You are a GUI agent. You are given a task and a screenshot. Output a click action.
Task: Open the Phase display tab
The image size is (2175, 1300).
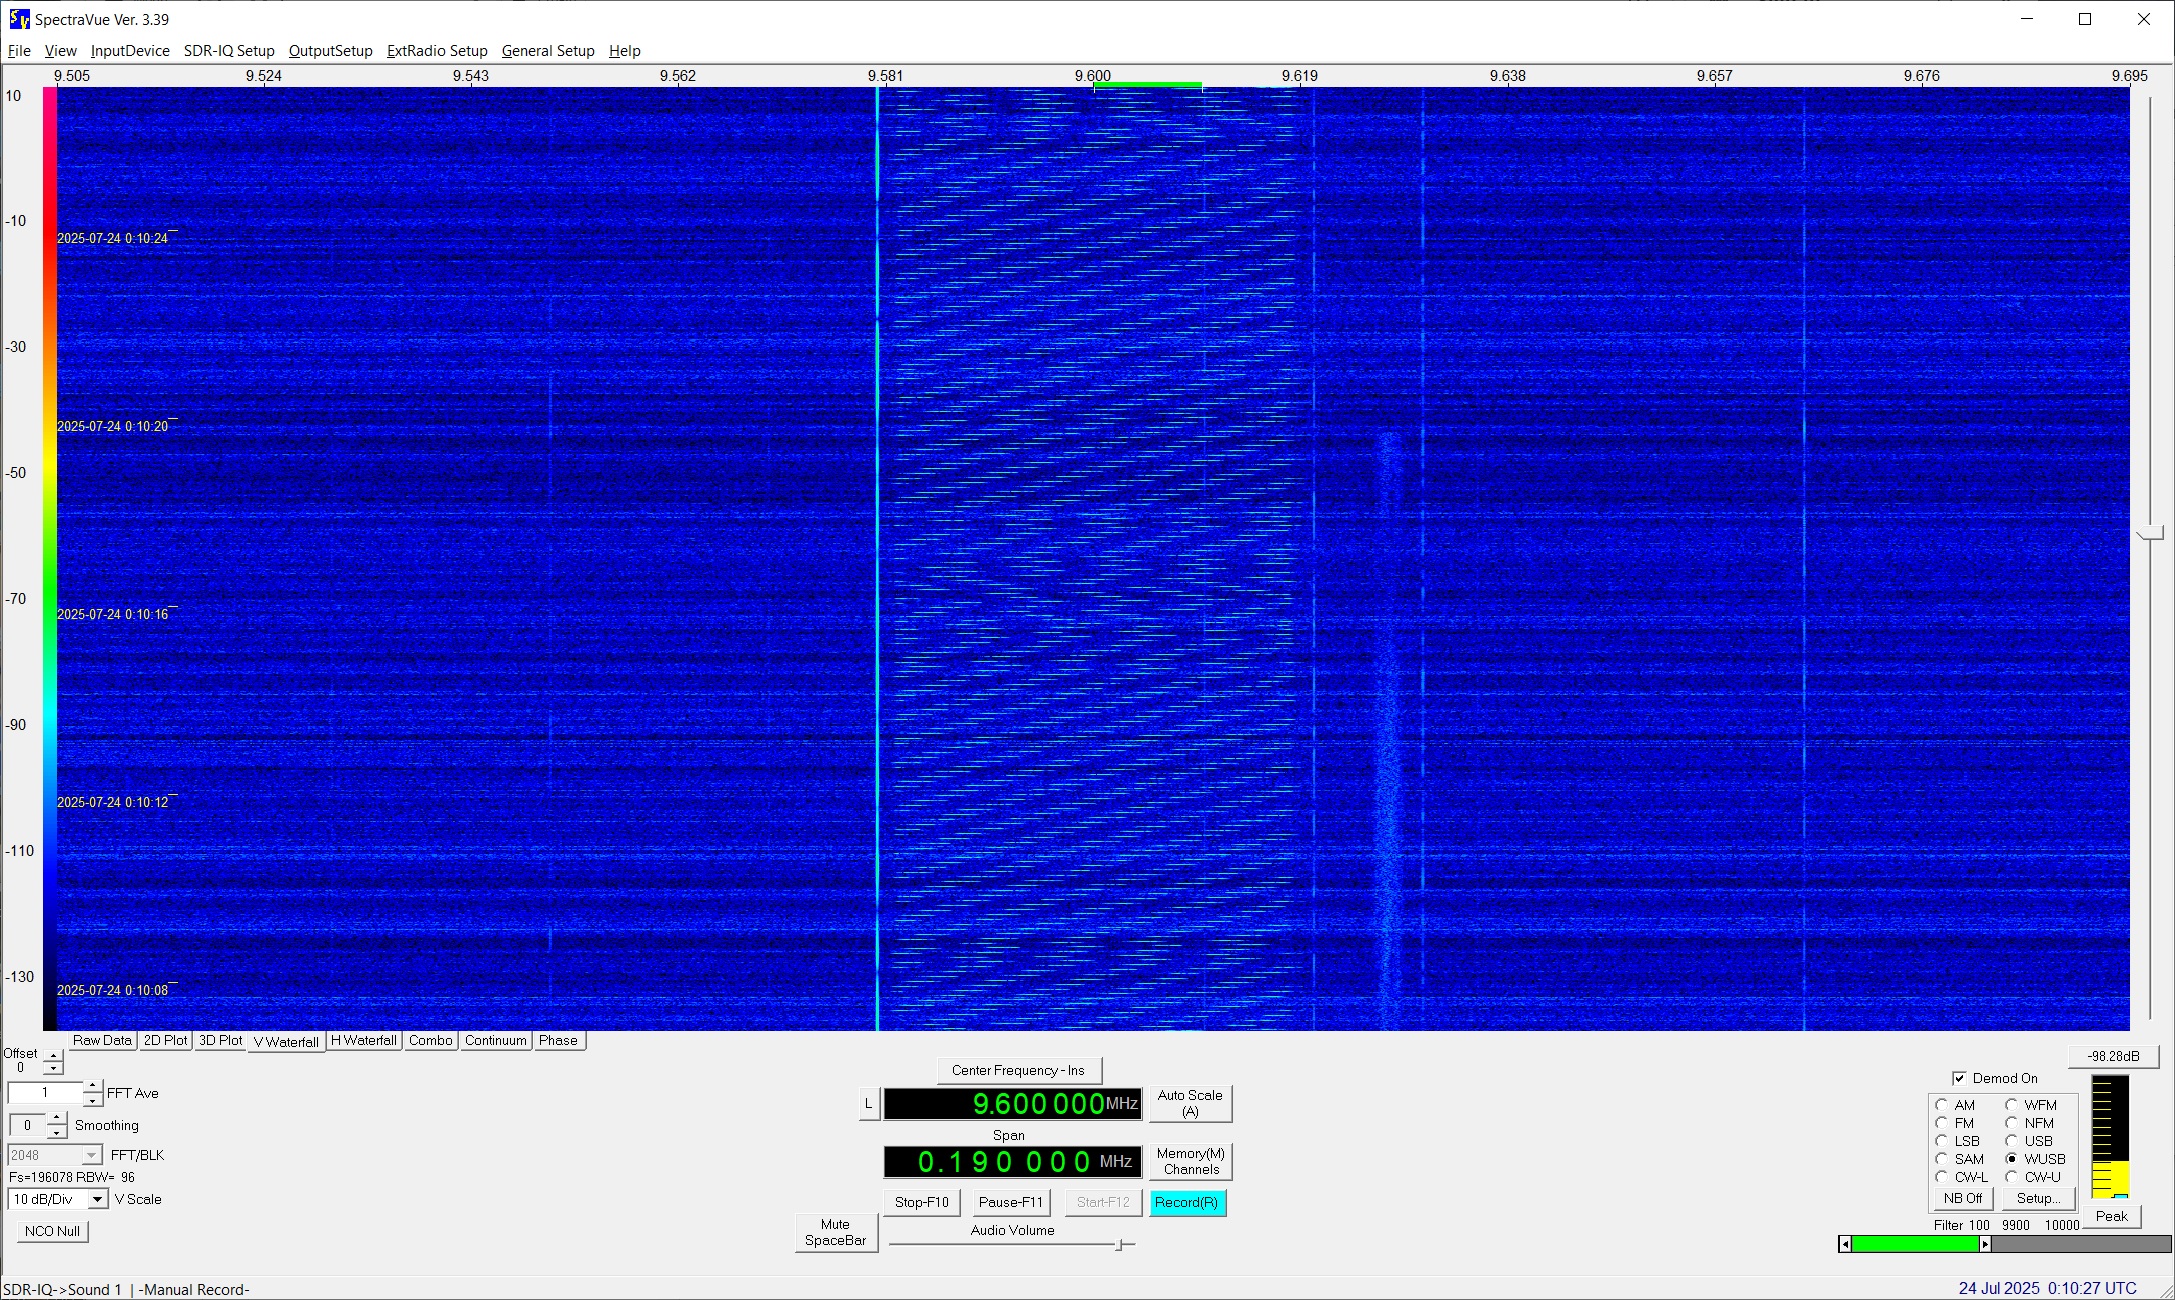(558, 1040)
